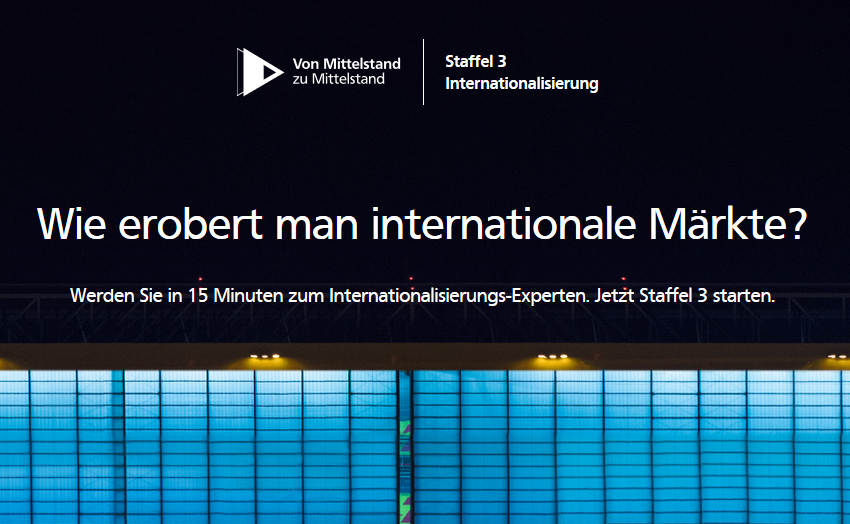This screenshot has width=850, height=524.
Task: Click the play-triangle logo icon
Action: click(x=260, y=72)
